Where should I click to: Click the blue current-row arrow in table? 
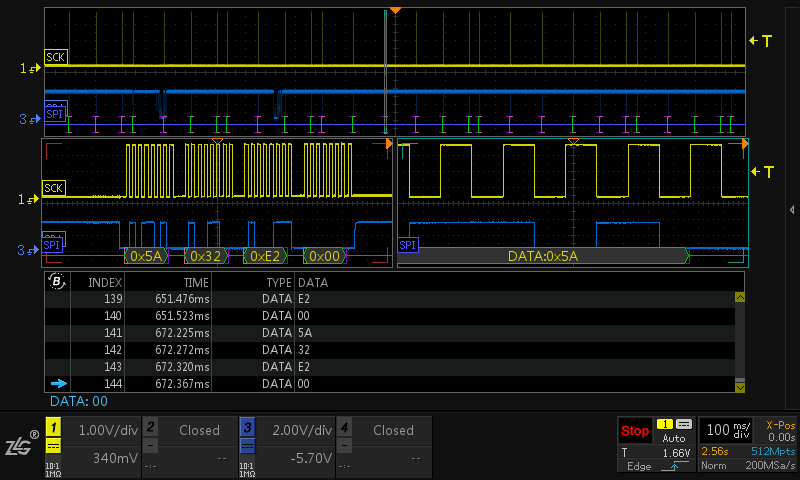click(x=58, y=383)
